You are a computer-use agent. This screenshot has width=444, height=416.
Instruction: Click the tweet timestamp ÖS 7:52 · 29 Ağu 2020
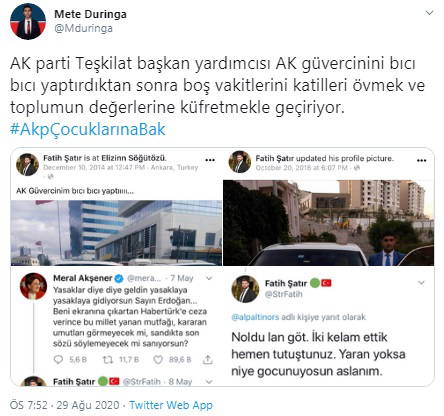(65, 405)
